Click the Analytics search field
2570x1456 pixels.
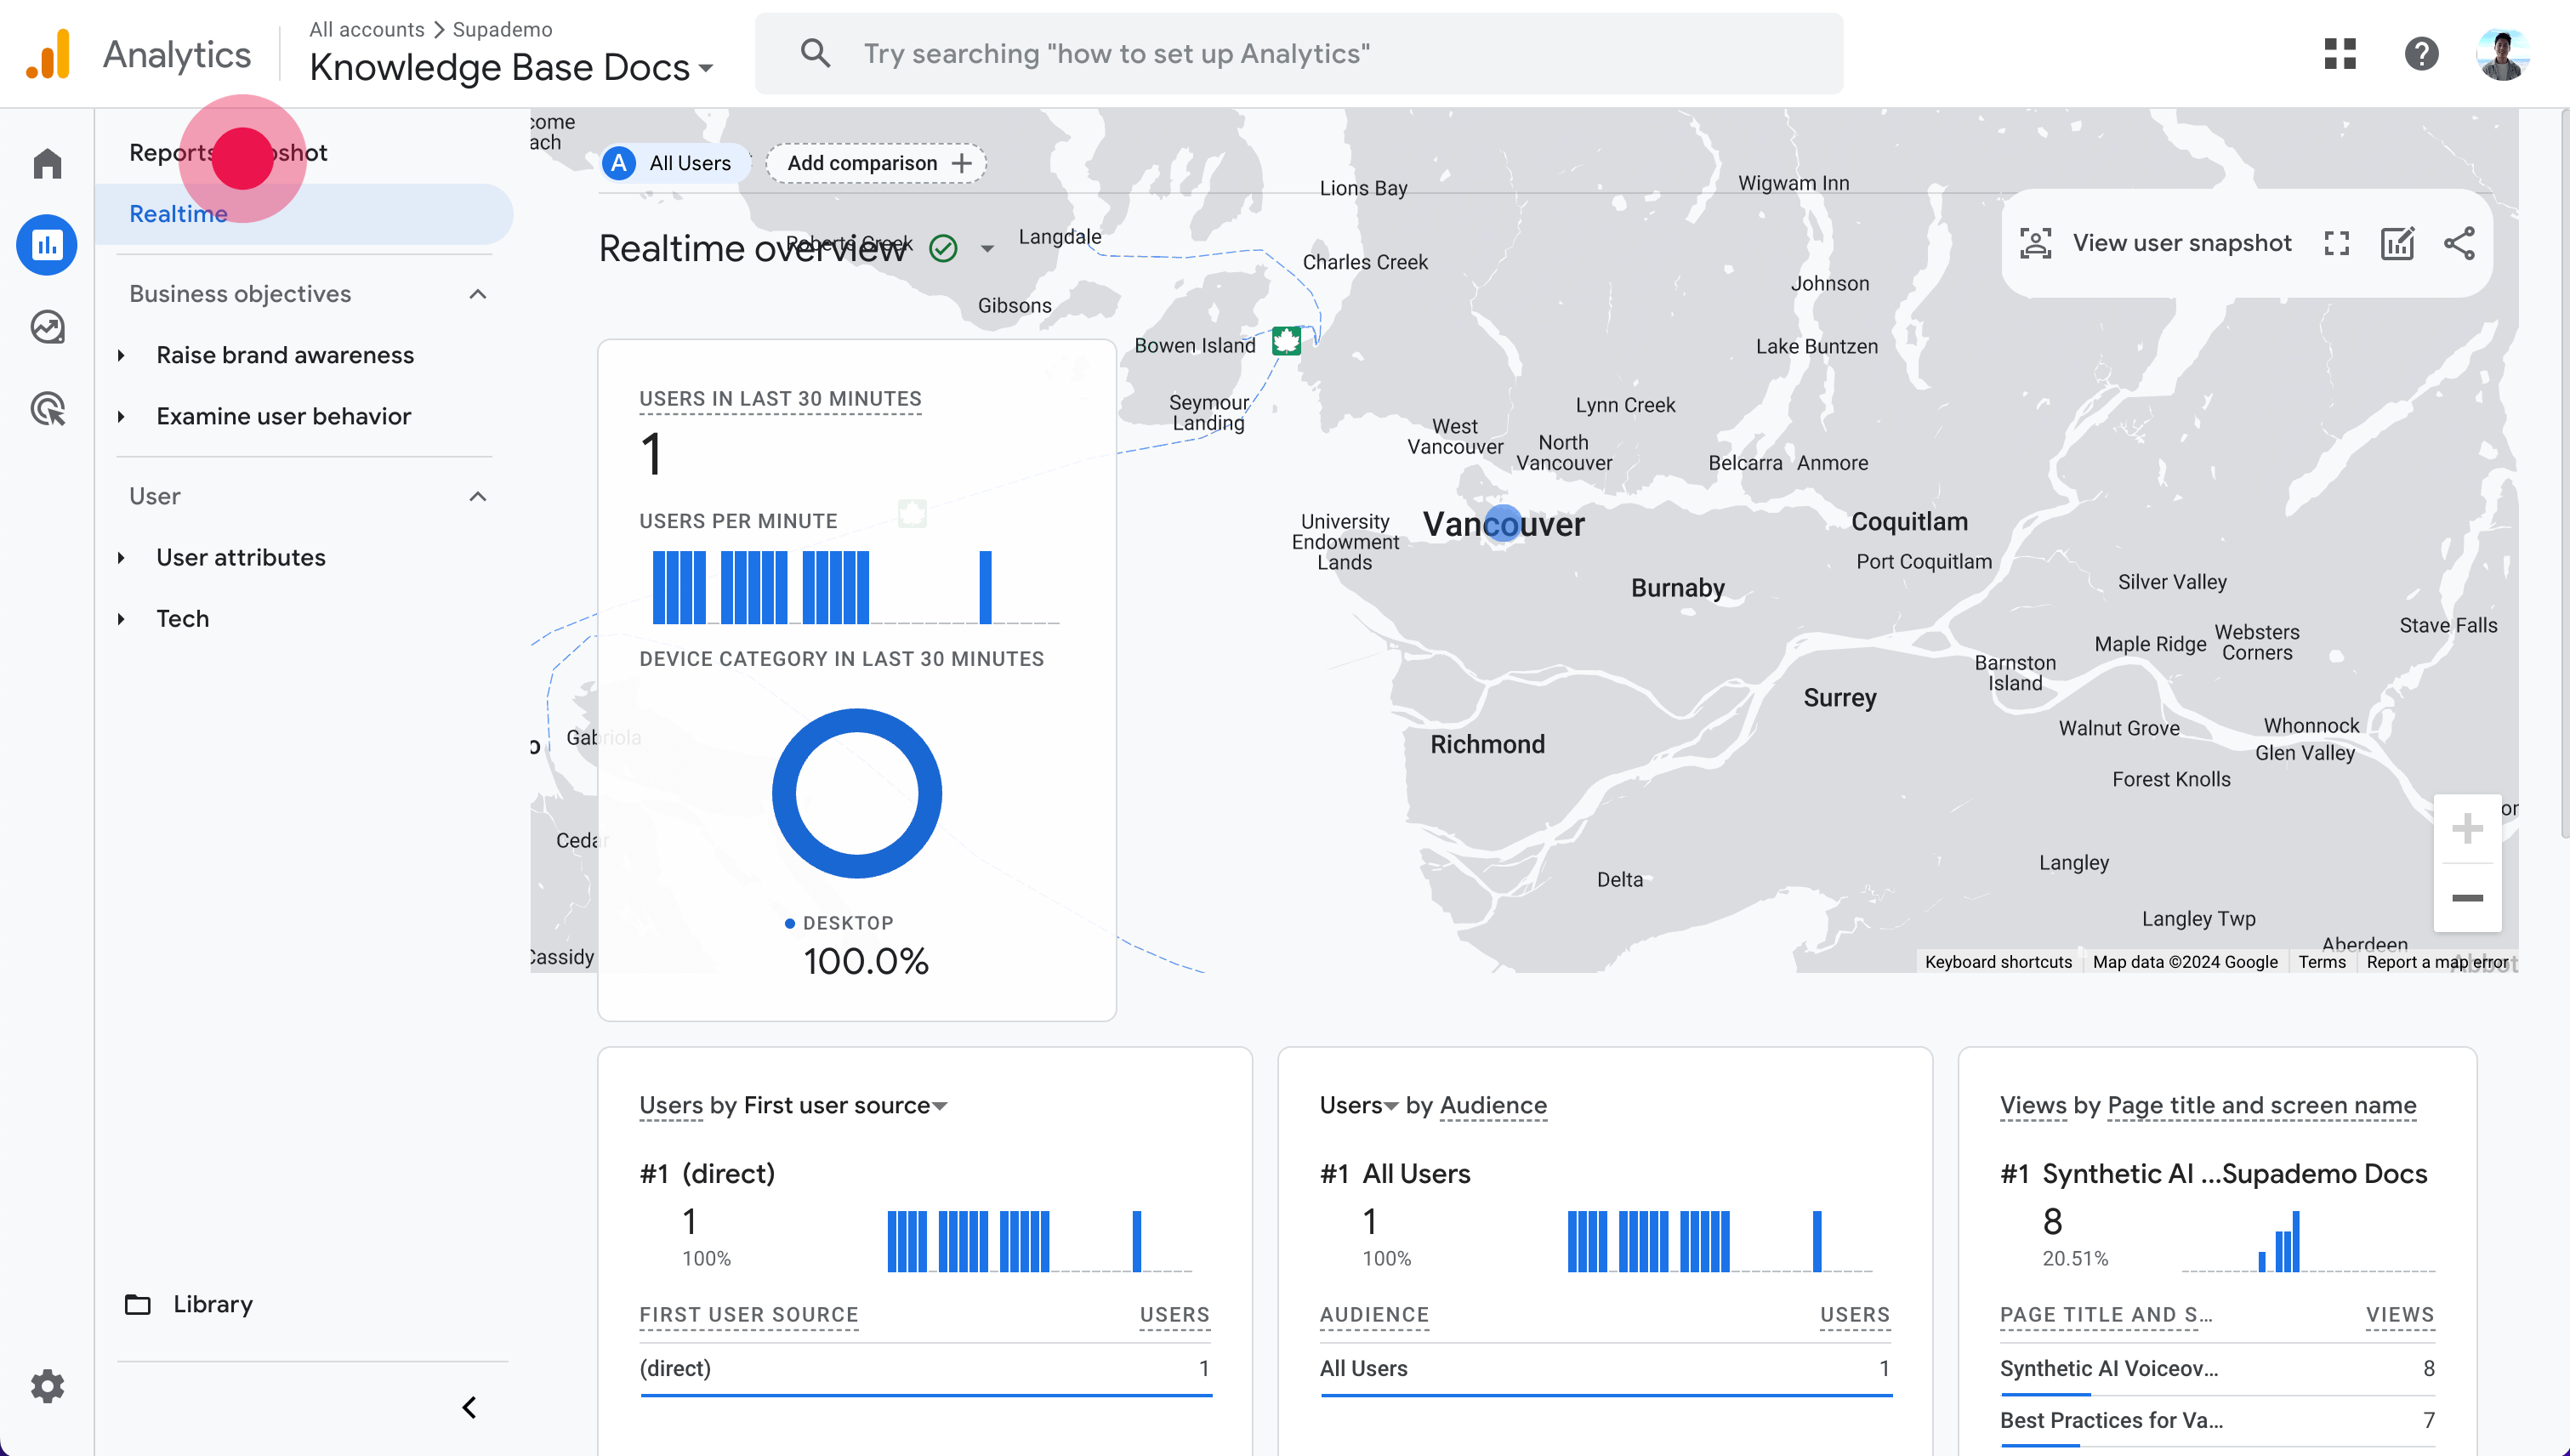(1300, 54)
